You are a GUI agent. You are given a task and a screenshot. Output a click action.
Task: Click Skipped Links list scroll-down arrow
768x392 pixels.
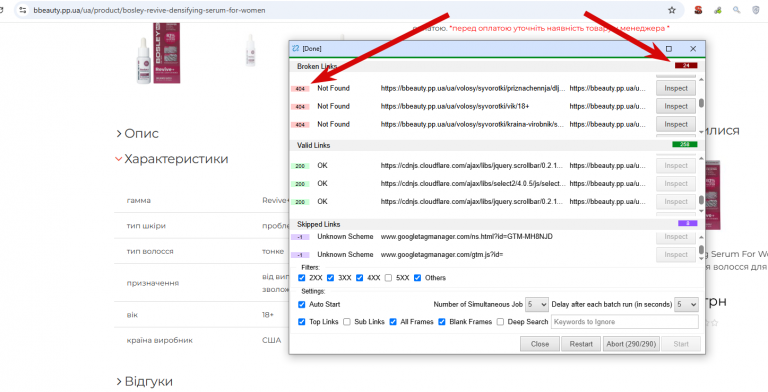coord(701,258)
